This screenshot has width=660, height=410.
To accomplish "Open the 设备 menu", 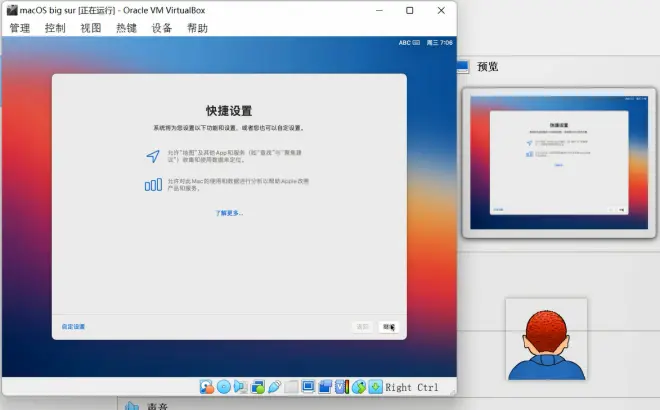I will [162, 28].
